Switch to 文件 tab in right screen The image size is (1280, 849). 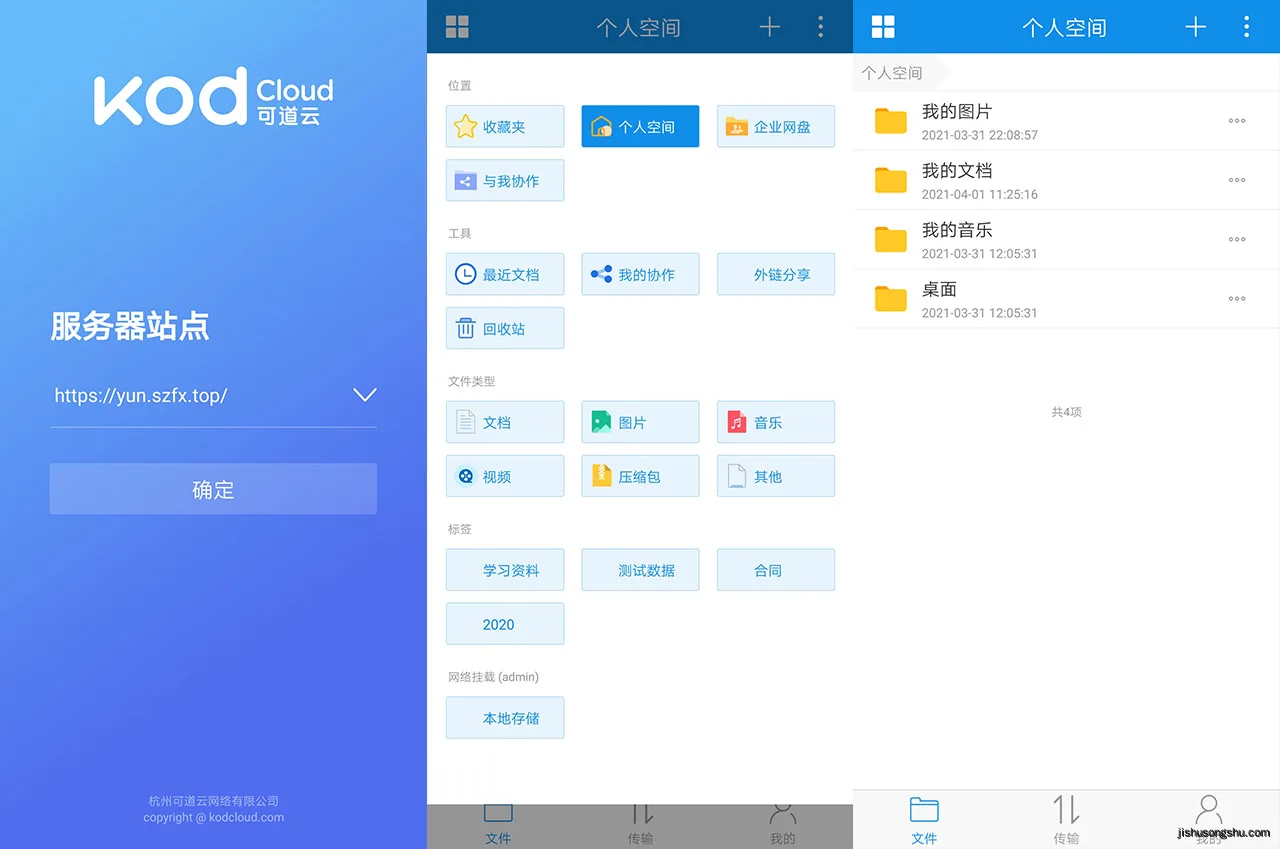(924, 820)
